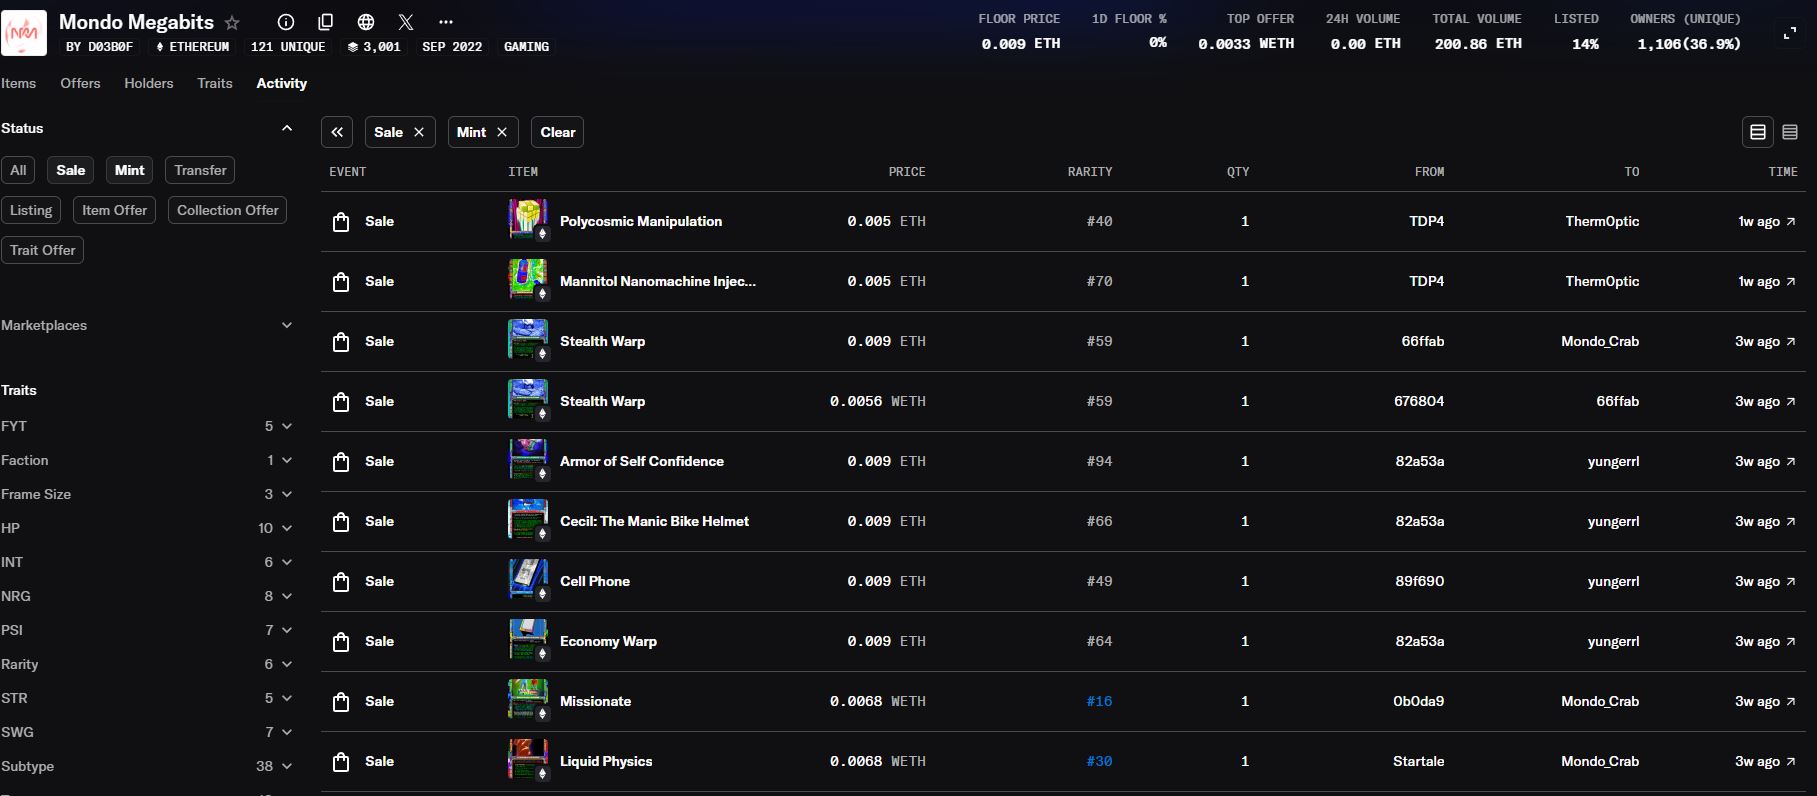
Task: Open transaction link for Liquid Physics sale
Action: click(x=1790, y=761)
